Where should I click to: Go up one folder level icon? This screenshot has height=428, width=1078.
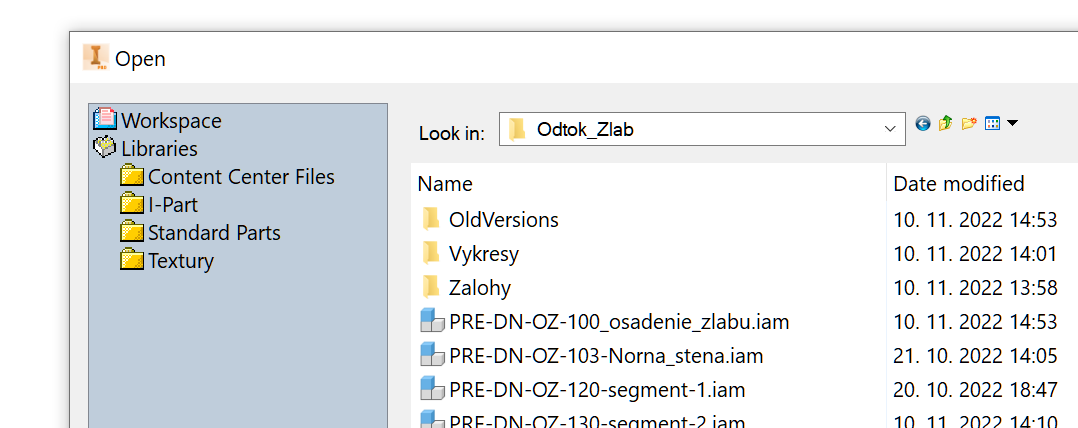click(945, 124)
